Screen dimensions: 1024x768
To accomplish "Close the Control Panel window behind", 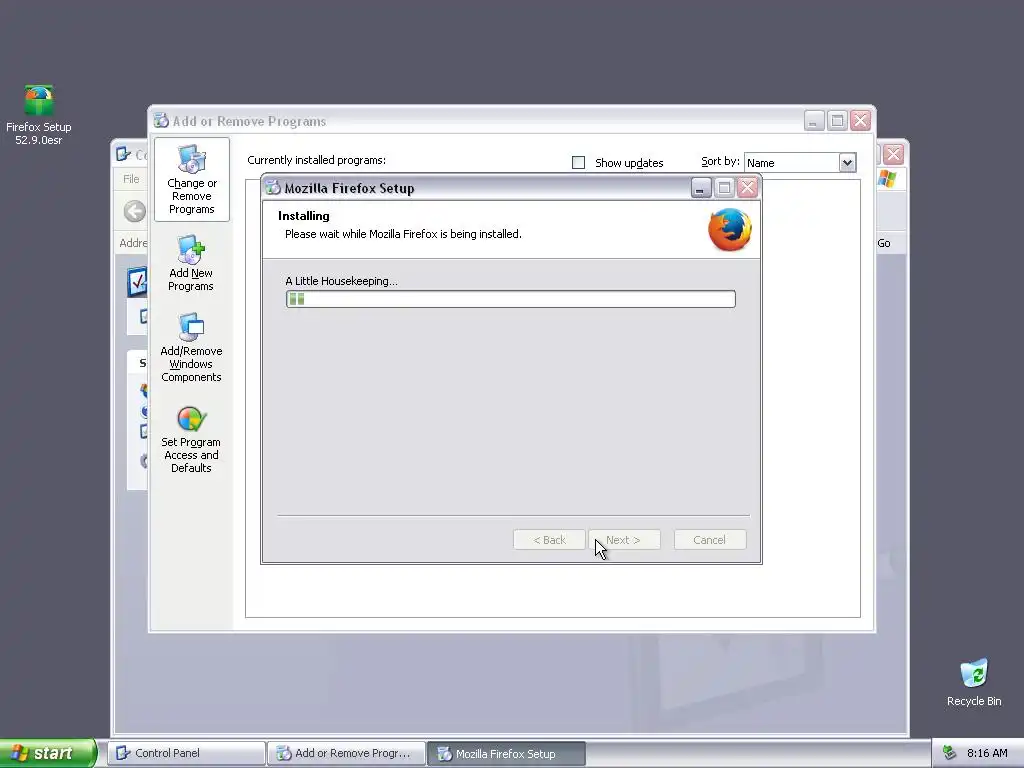I will click(893, 155).
